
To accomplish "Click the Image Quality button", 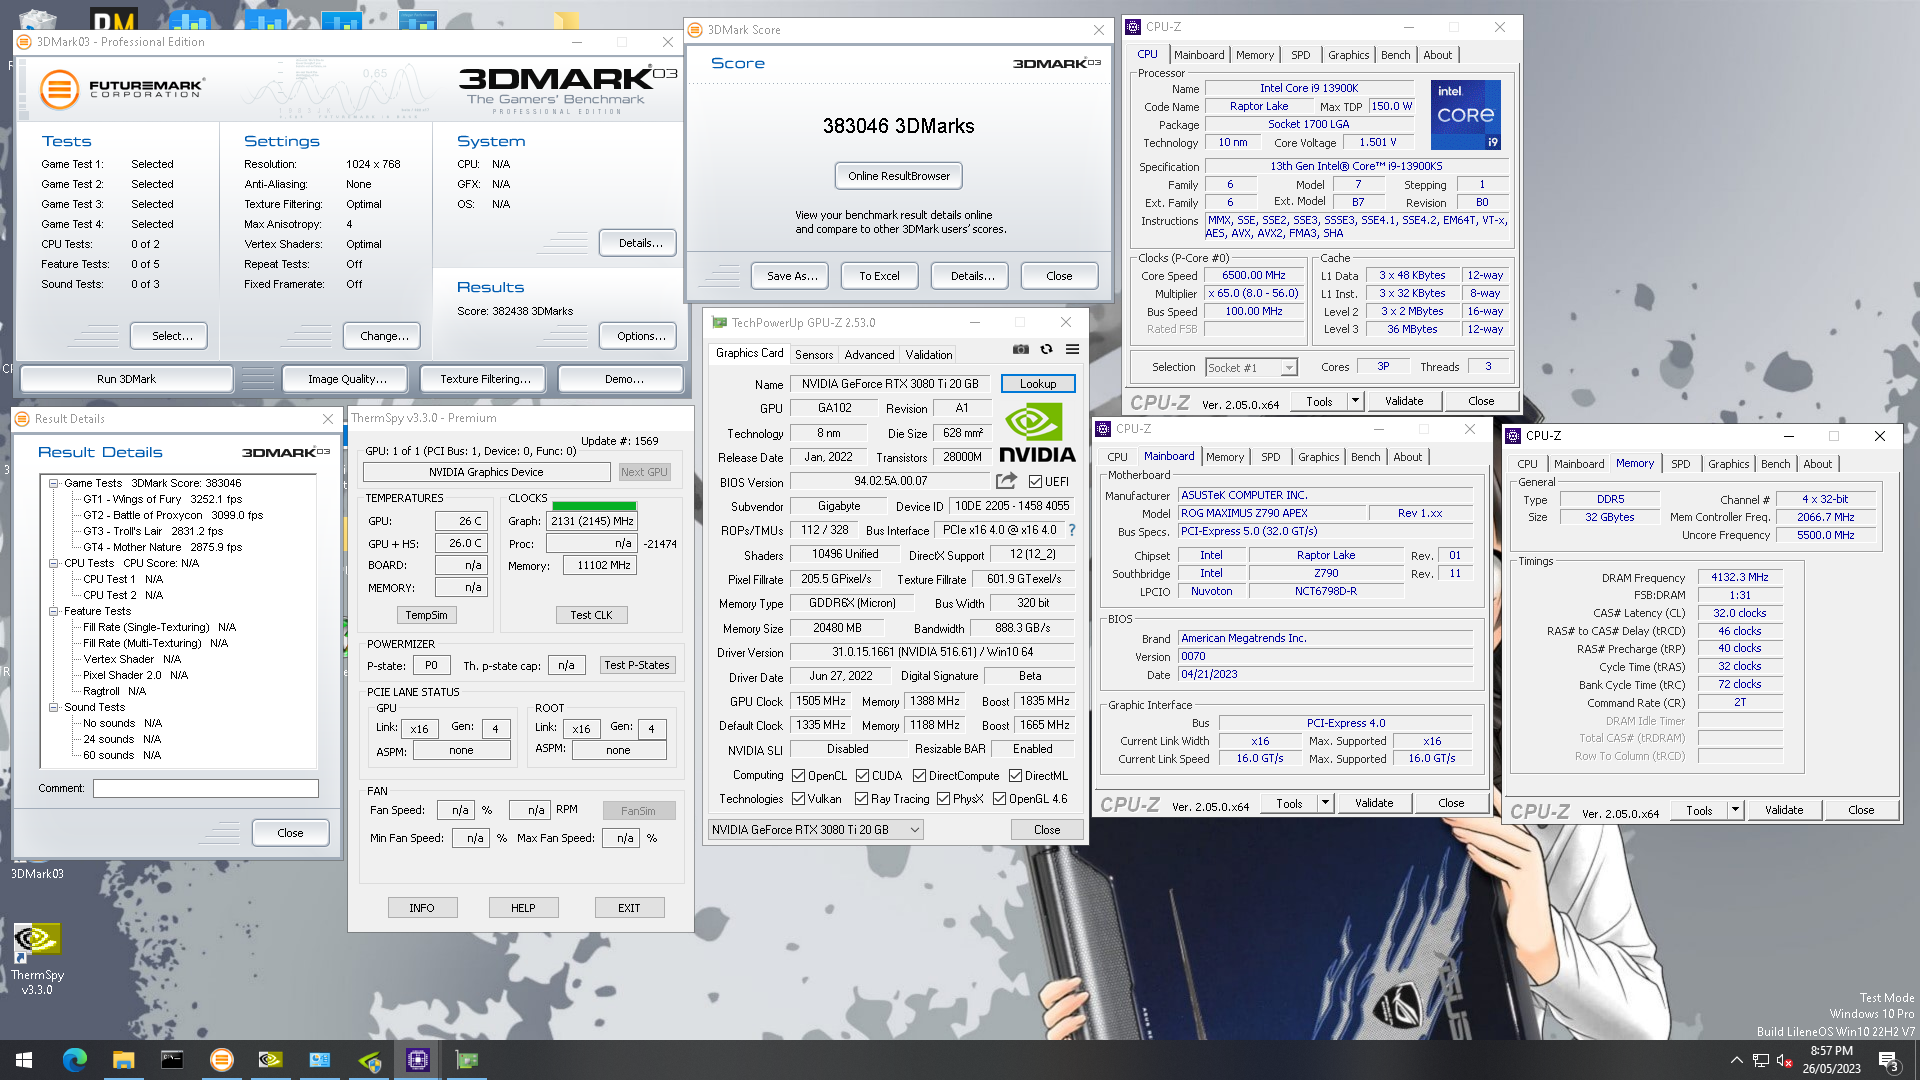I will pos(347,379).
